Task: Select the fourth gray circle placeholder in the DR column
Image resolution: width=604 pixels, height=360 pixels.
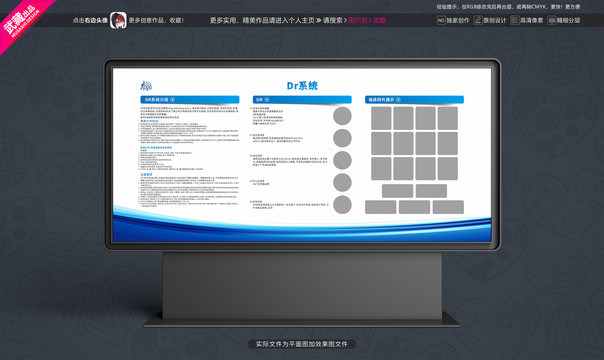Action: click(x=342, y=183)
